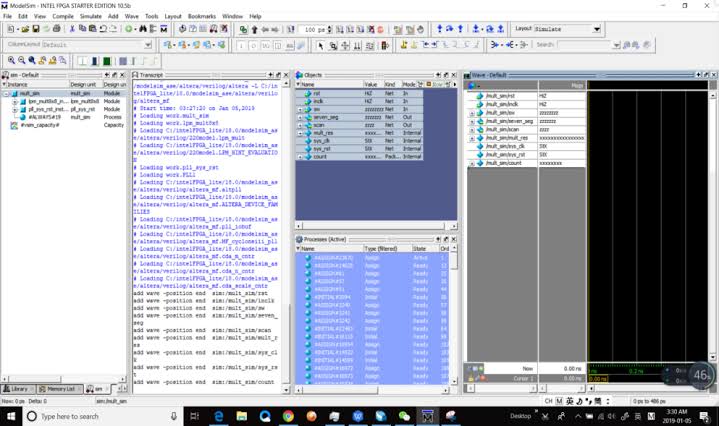Click the Find binoculars icon
Viewport: 719px width, 426px height.
(143, 29)
